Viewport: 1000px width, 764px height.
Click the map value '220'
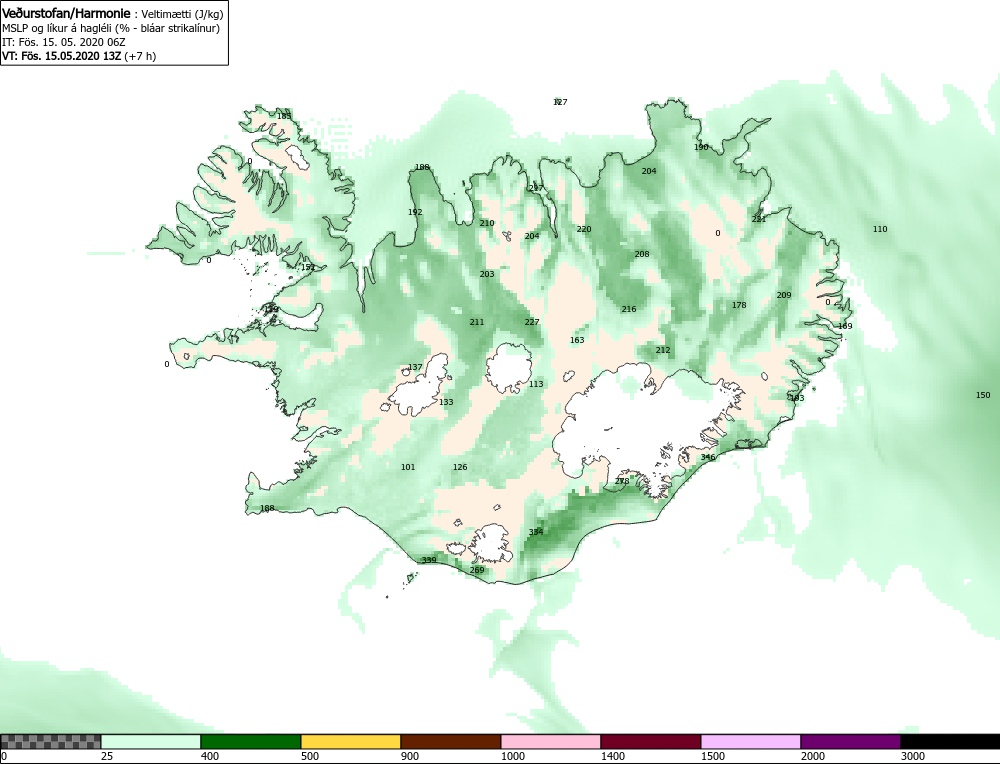584,229
